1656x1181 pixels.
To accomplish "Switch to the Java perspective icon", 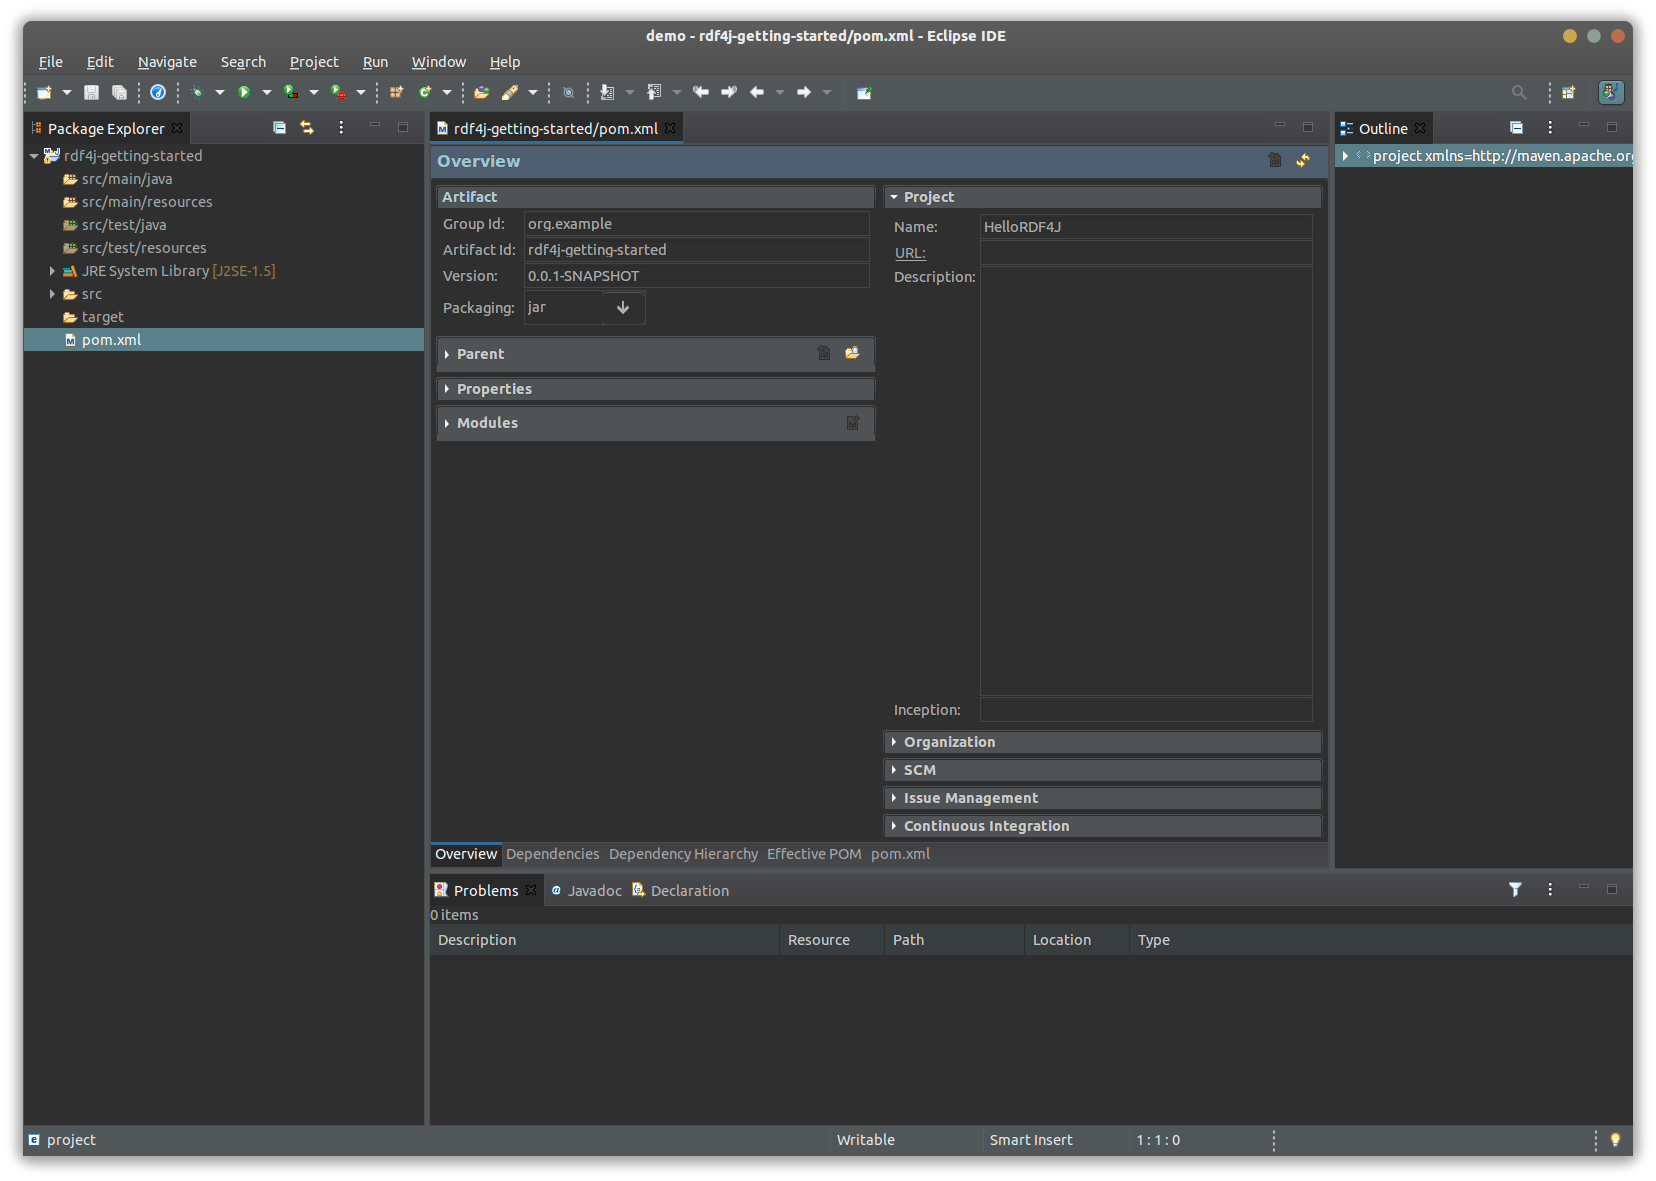I will [x=1611, y=93].
